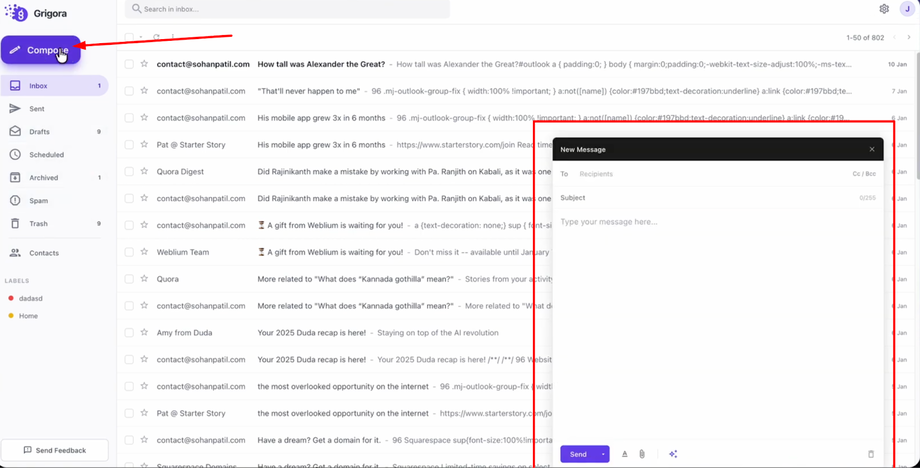This screenshot has width=920, height=468.
Task: Click the Scheduled clock icon
Action: pyautogui.click(x=15, y=155)
